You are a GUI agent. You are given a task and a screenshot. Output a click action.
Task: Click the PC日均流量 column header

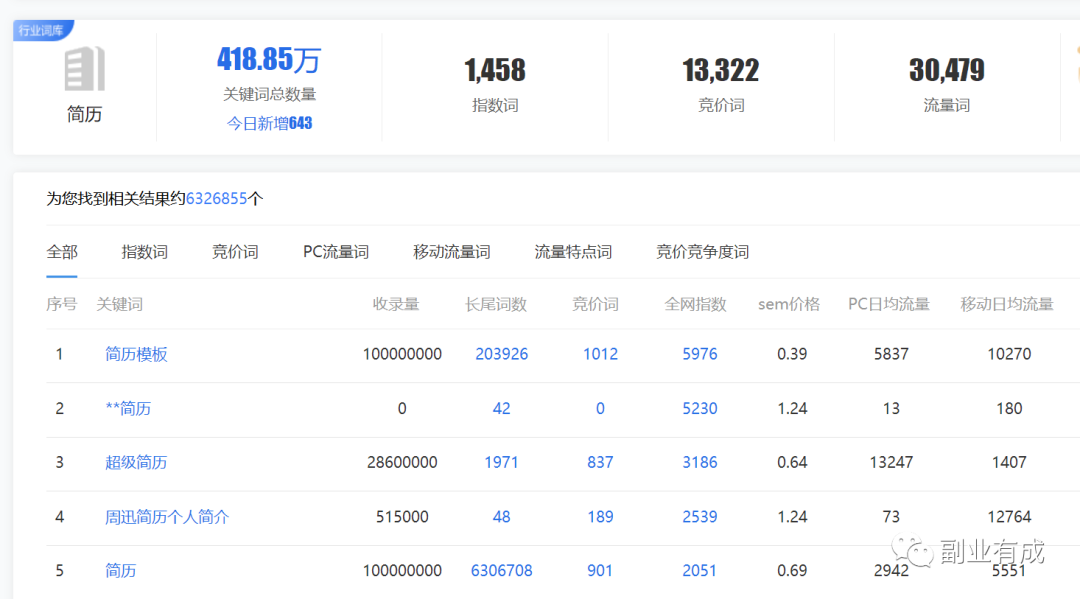click(889, 304)
